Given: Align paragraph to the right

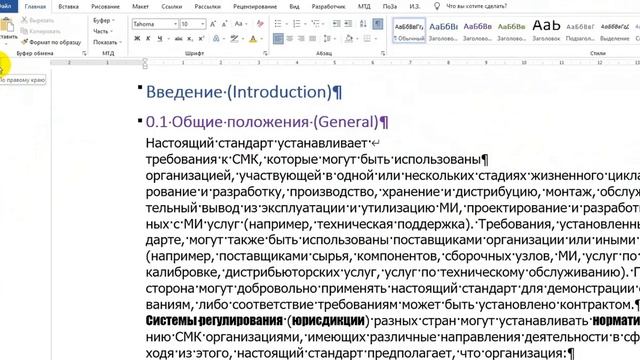Looking at the screenshot, I should click(301, 39).
